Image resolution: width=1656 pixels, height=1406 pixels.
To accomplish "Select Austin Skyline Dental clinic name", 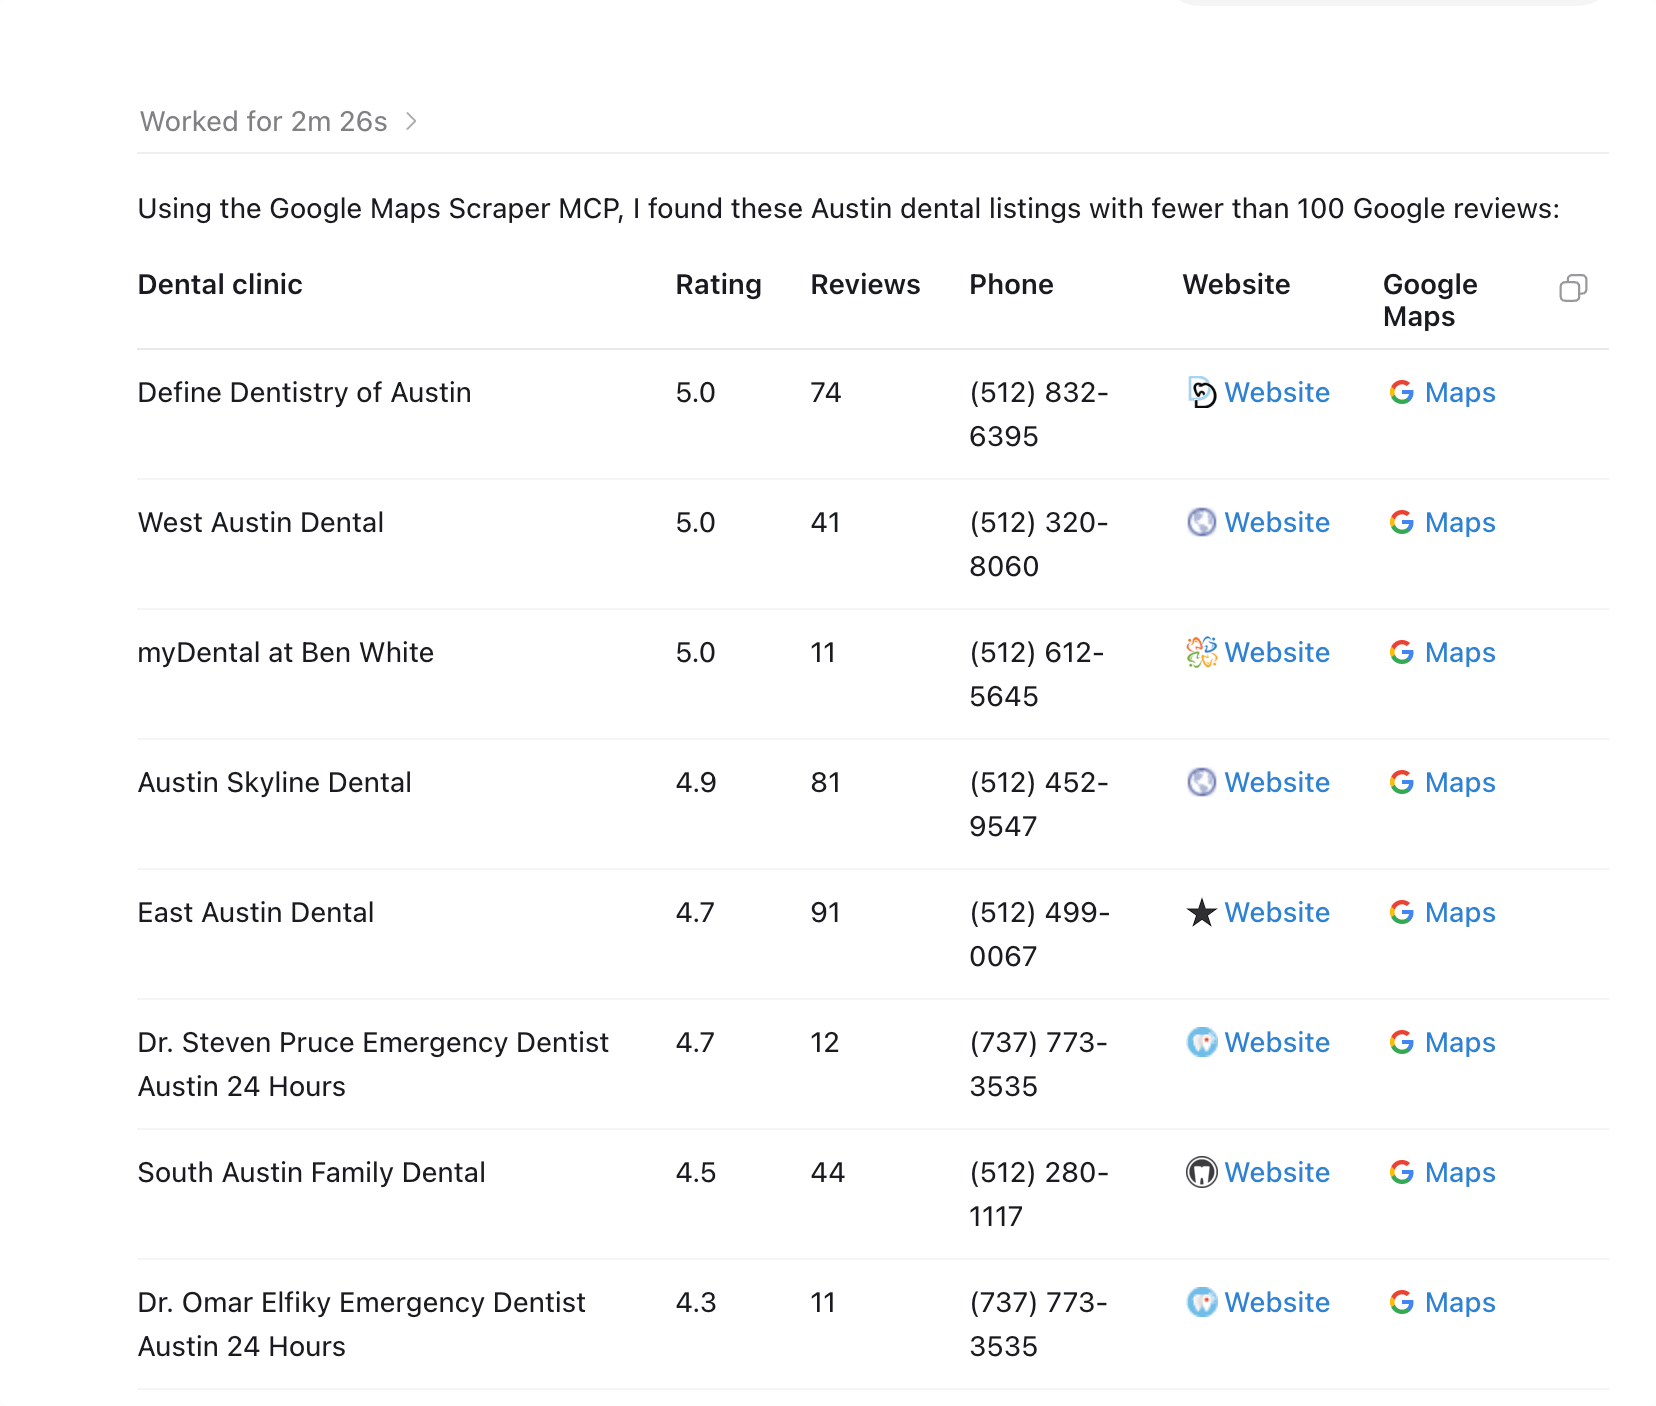I will (275, 783).
